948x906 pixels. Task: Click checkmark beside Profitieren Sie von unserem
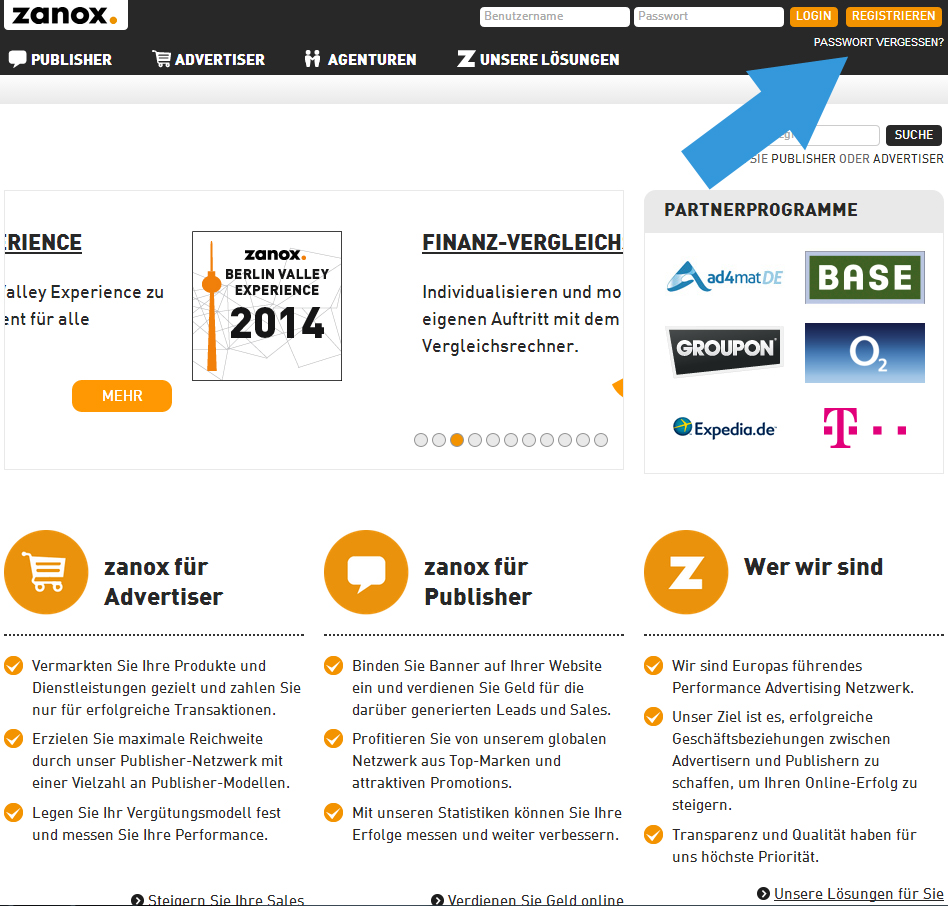pos(333,739)
